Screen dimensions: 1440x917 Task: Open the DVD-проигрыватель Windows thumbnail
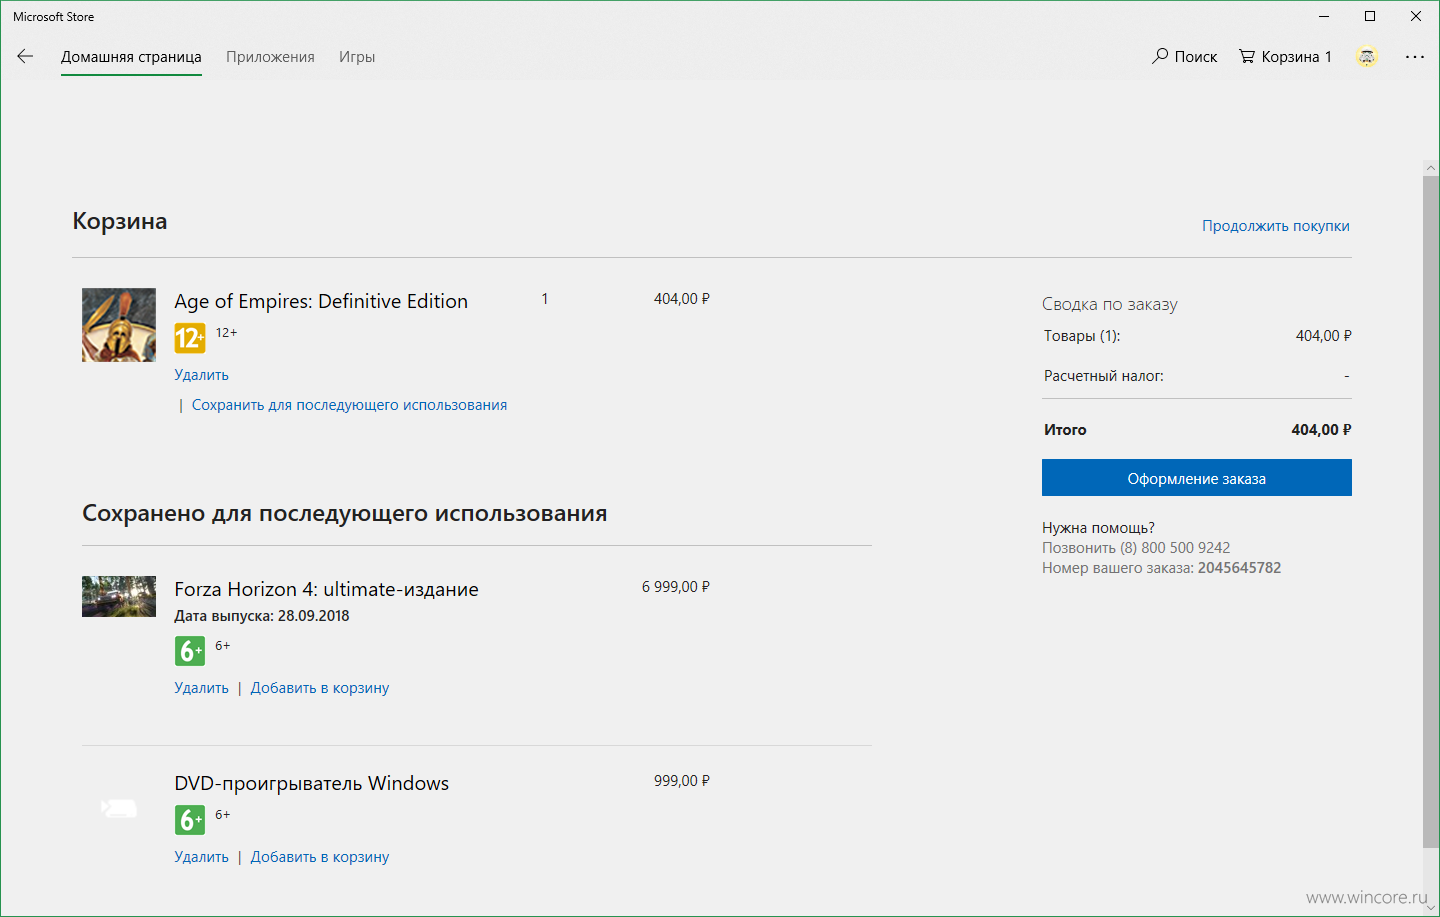pyautogui.click(x=119, y=808)
